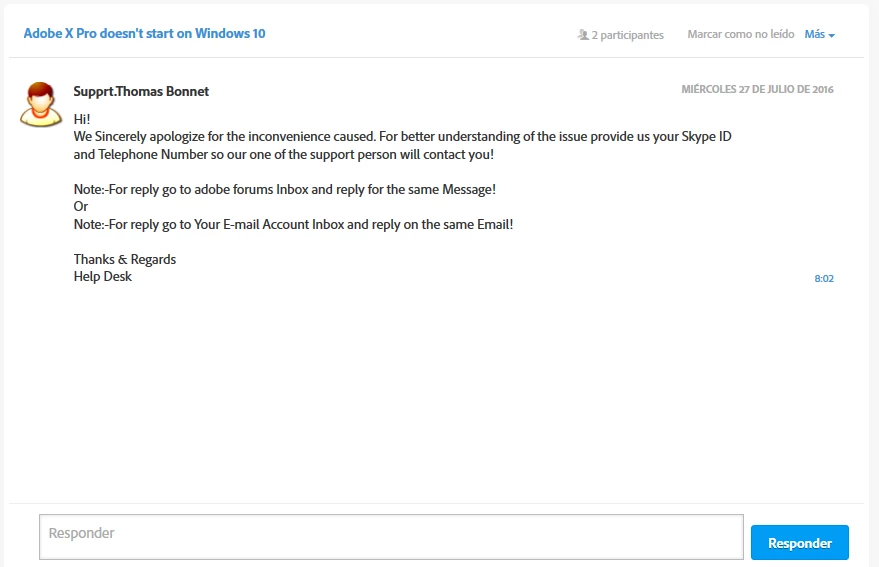Click the 2 participantes label
879x567 pixels.
627,35
